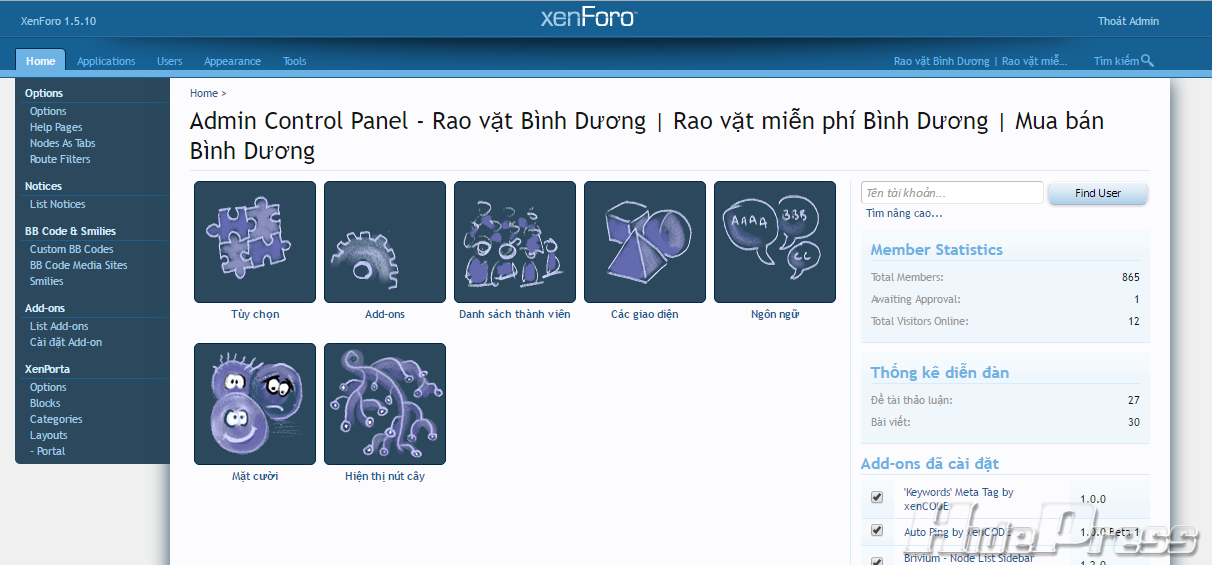Open the Mặt cười smilies icon
Viewport: 1212px width, 565px height.
255,404
